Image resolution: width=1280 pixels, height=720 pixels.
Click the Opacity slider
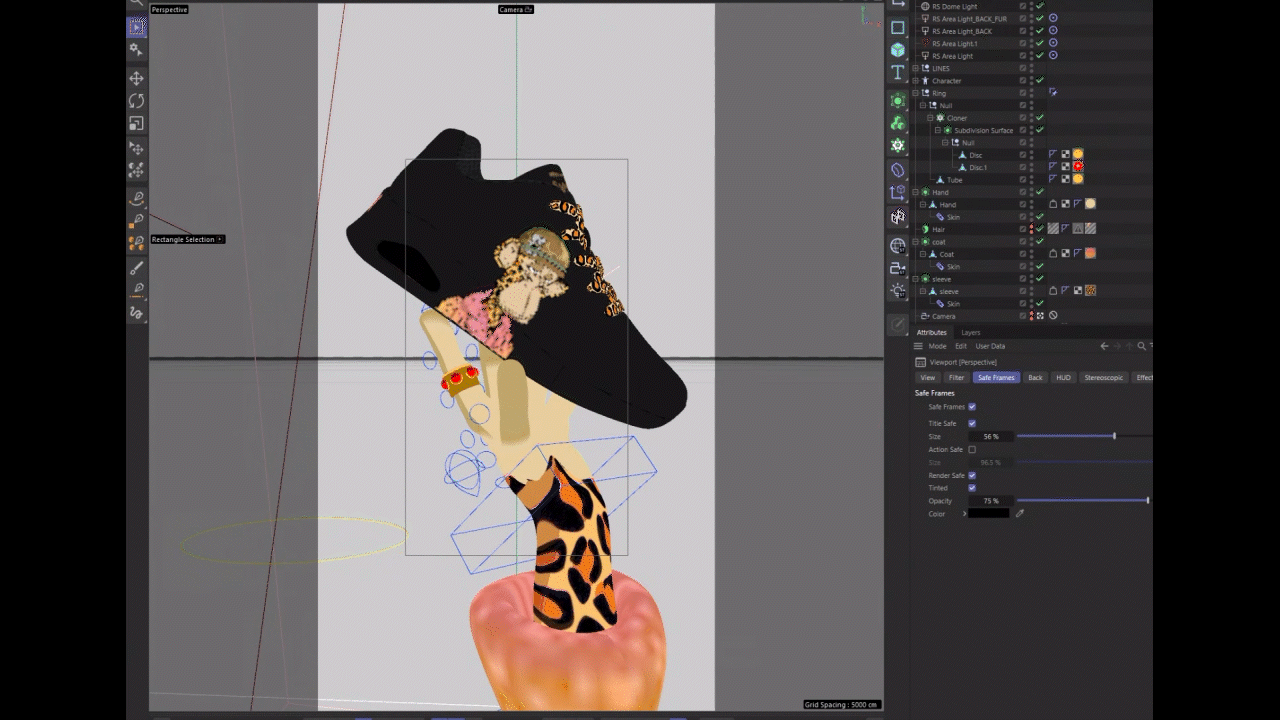(x=1084, y=500)
